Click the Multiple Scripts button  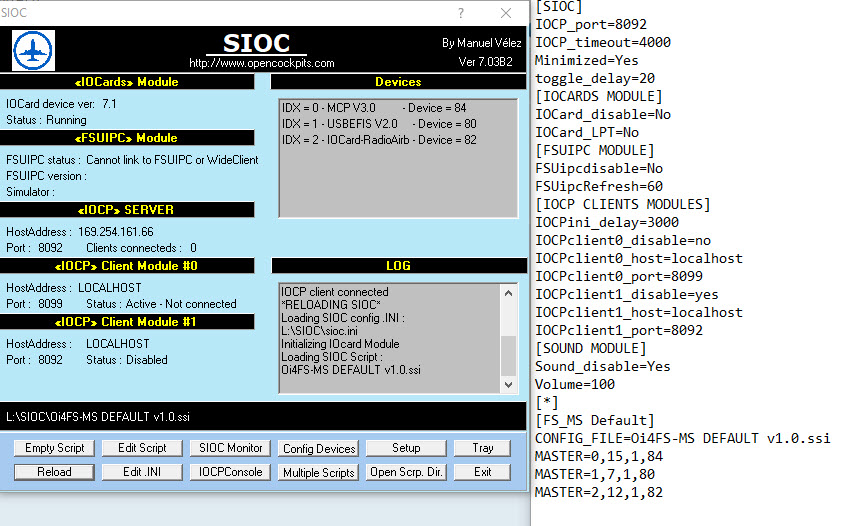point(319,473)
